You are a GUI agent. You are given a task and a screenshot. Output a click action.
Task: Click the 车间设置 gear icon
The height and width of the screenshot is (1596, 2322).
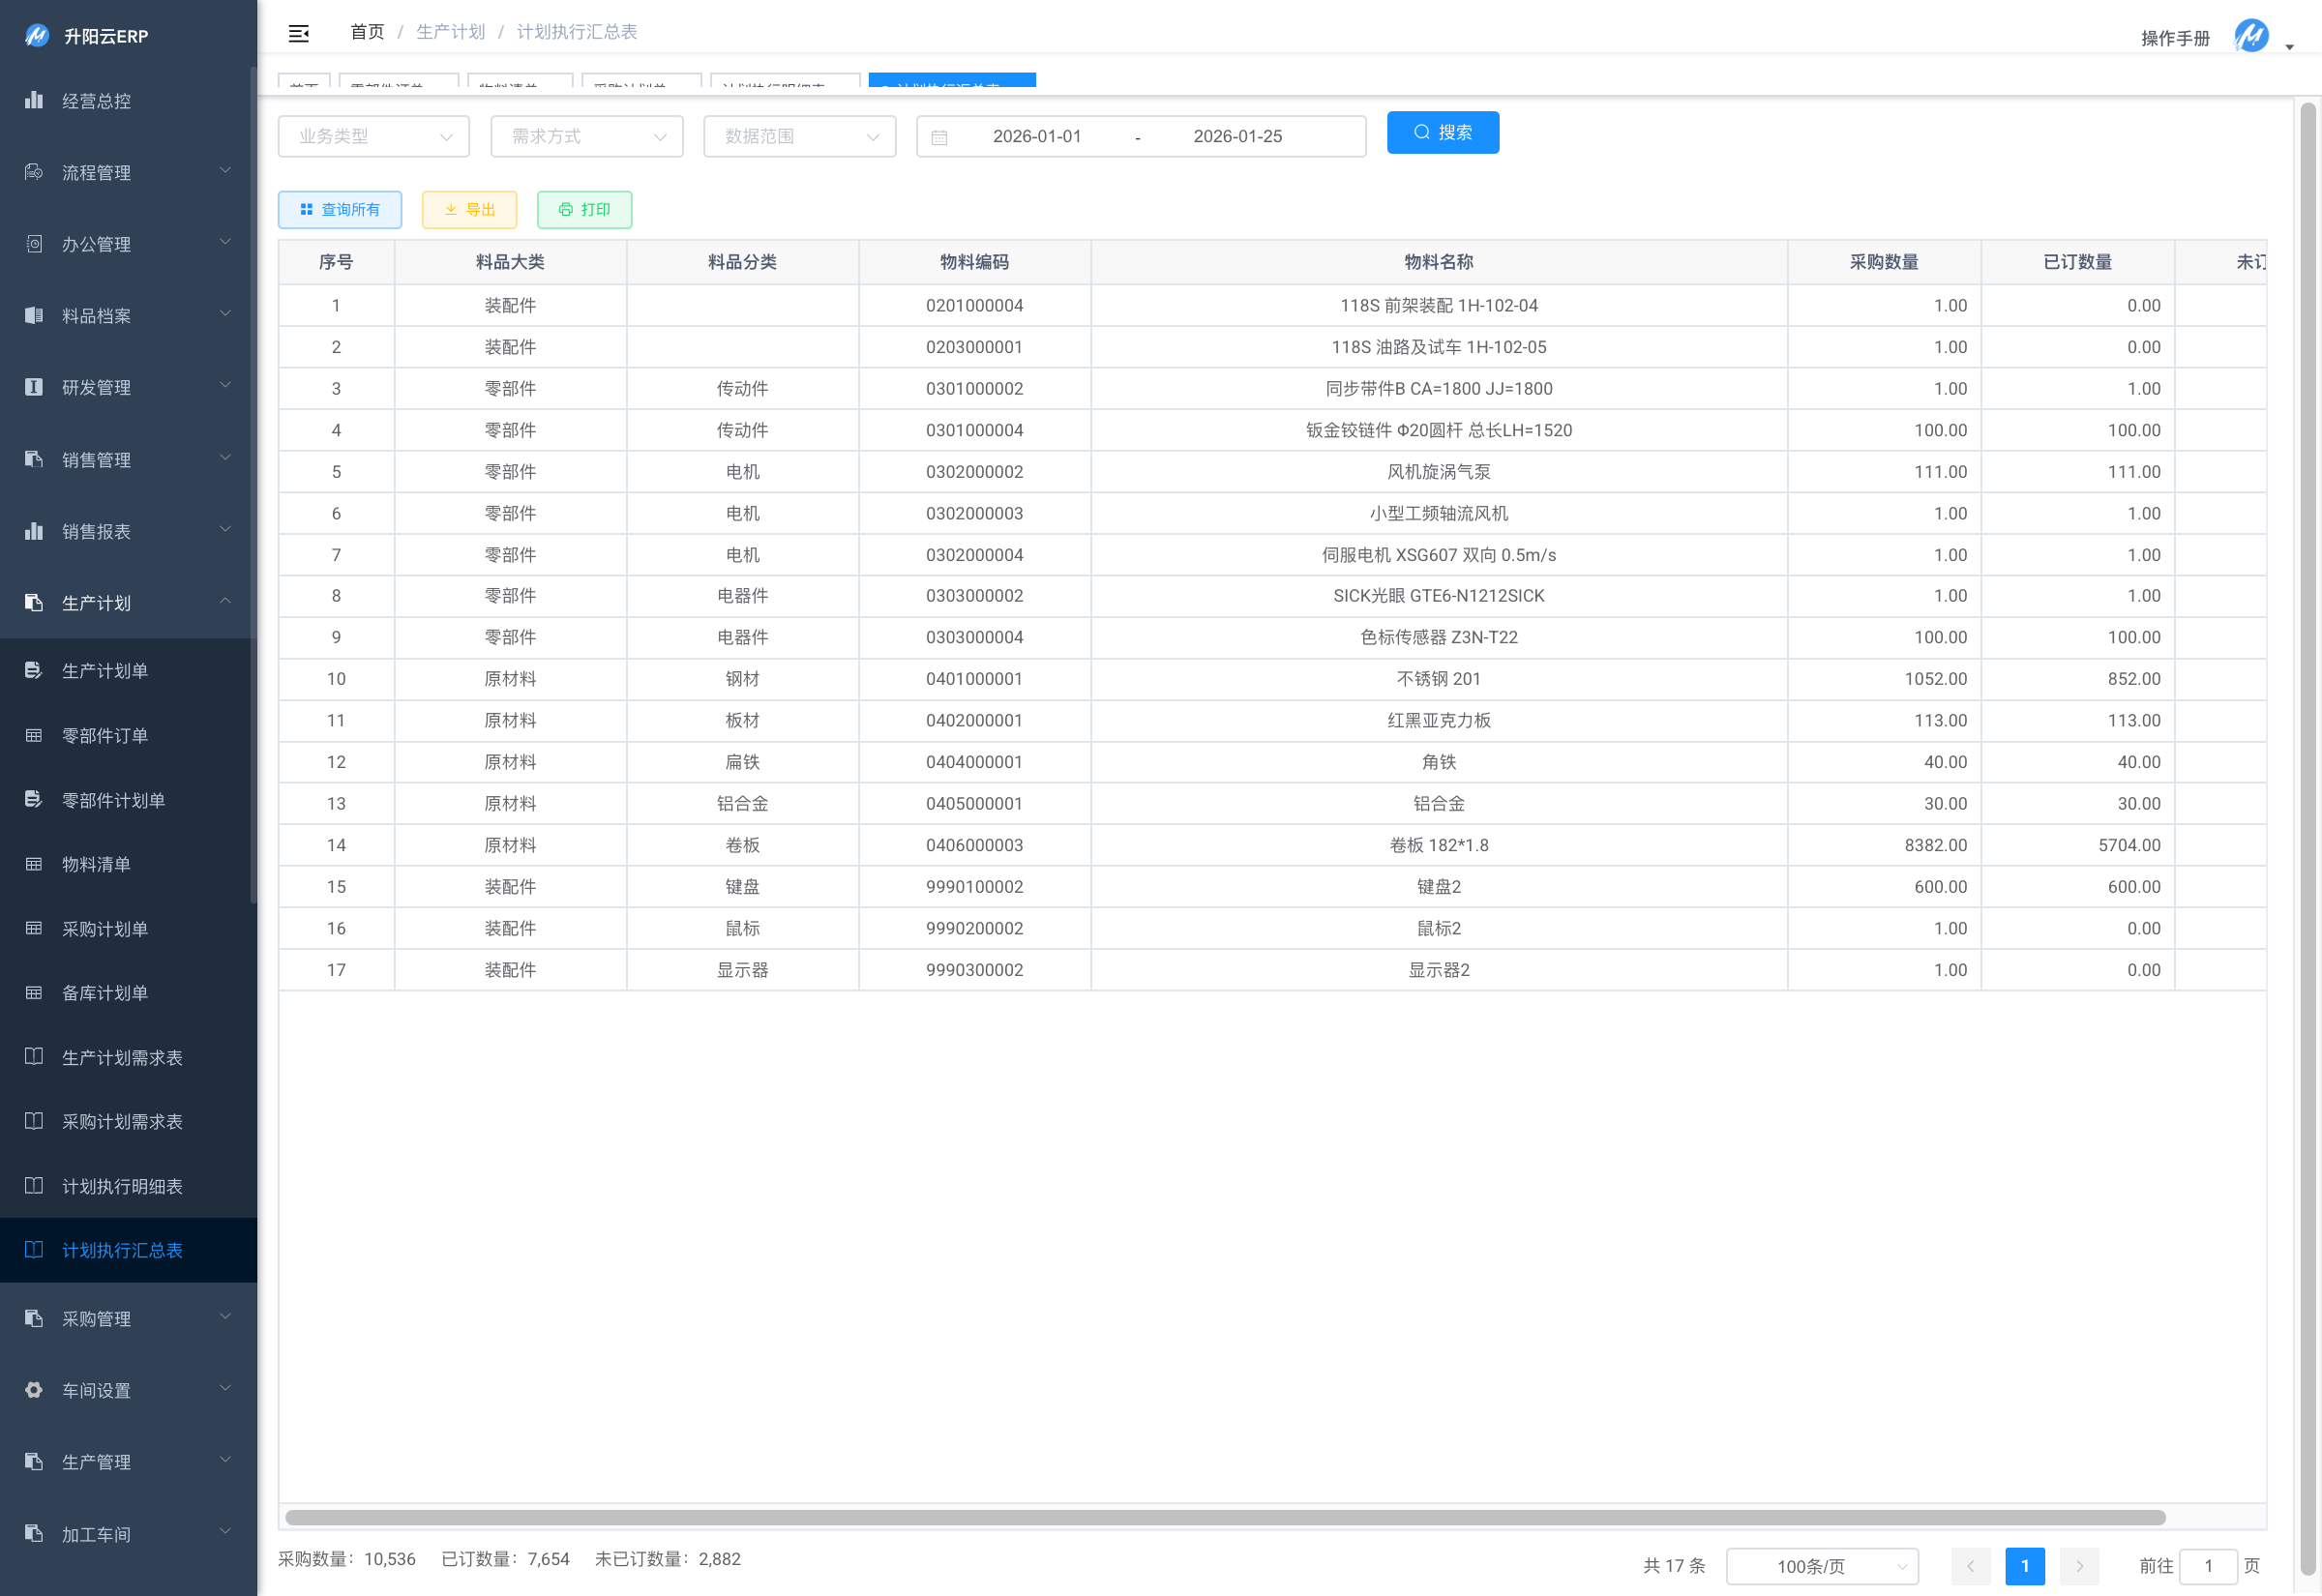point(34,1390)
